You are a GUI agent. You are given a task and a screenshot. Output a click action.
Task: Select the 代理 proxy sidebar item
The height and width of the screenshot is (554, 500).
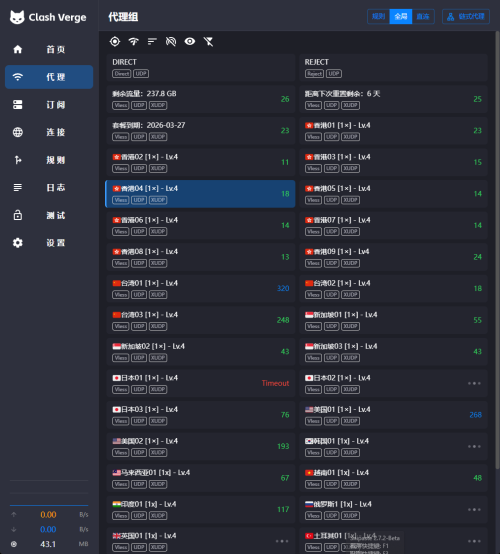(x=49, y=77)
